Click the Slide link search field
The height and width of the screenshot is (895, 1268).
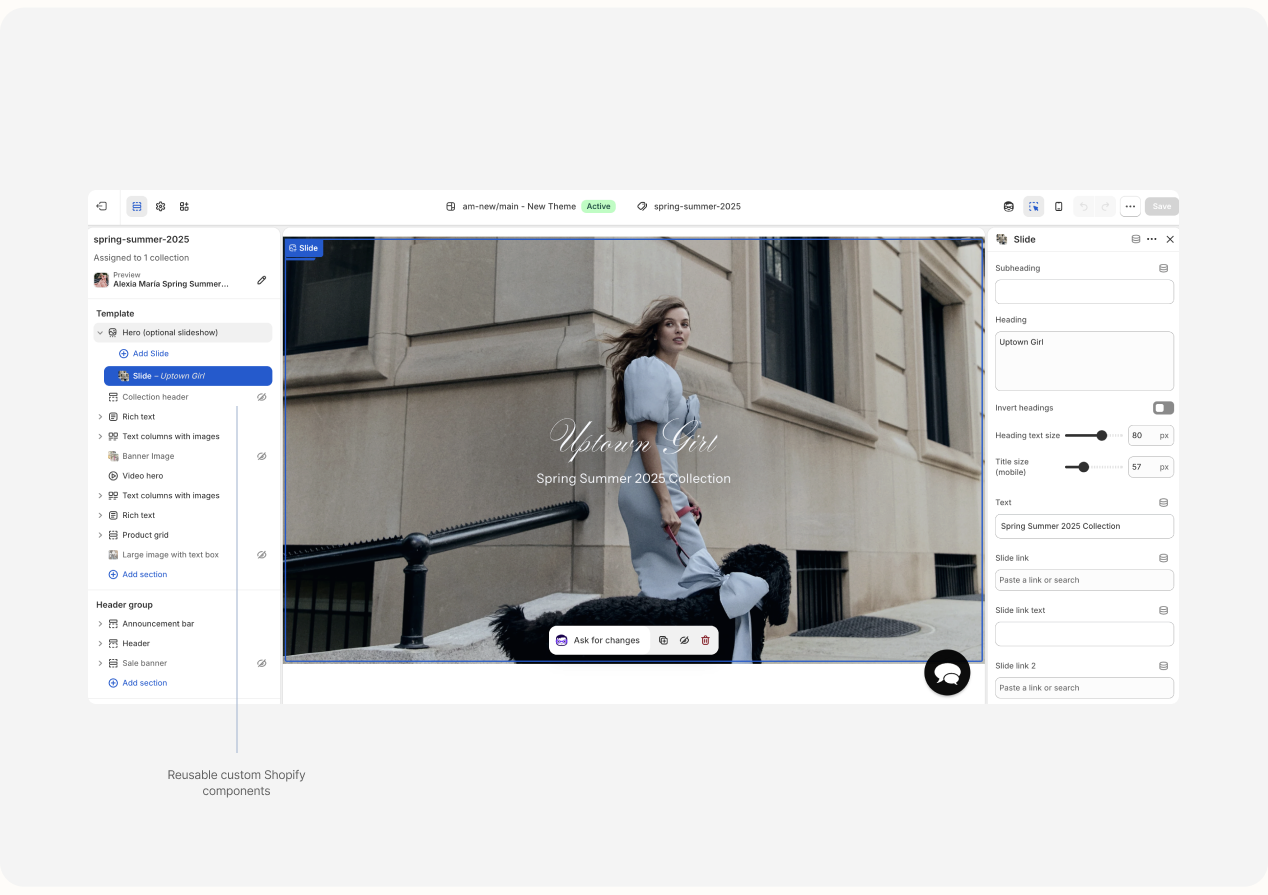point(1084,580)
